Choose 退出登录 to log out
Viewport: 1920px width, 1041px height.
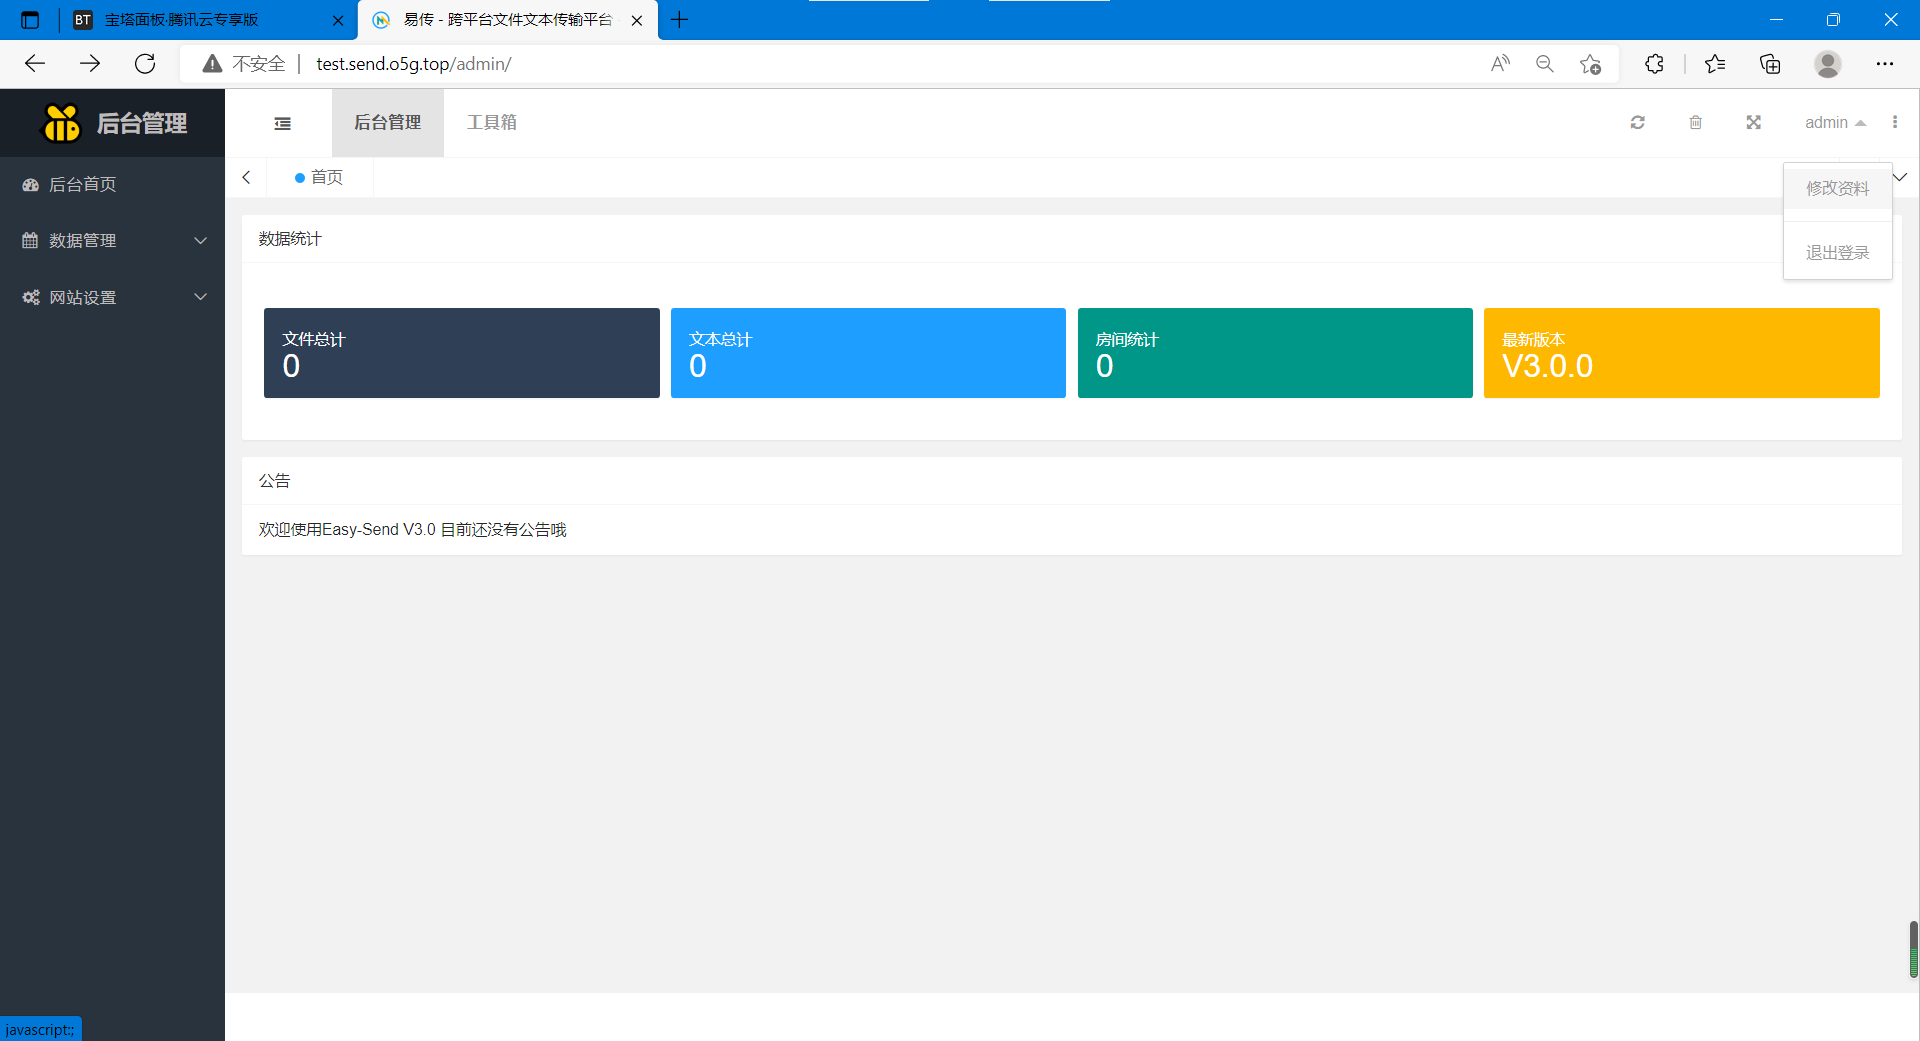(1837, 253)
